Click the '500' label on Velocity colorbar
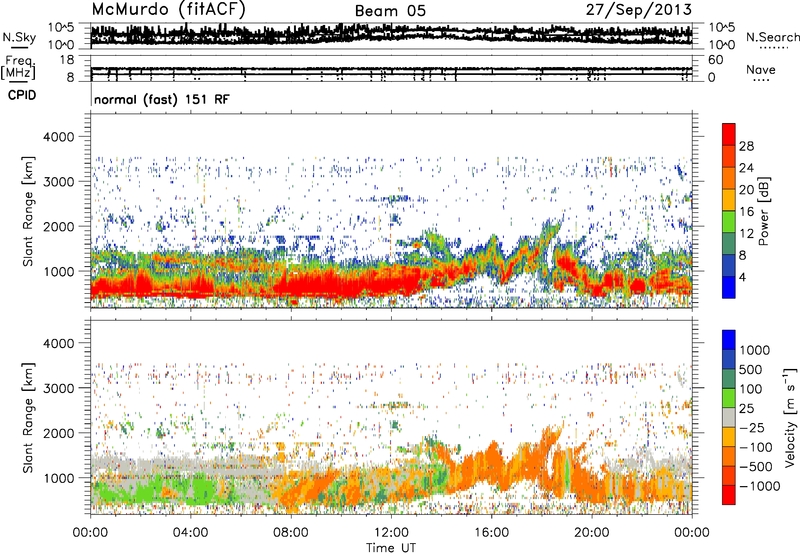Image resolution: width=800 pixels, height=554 pixels. click(x=751, y=370)
